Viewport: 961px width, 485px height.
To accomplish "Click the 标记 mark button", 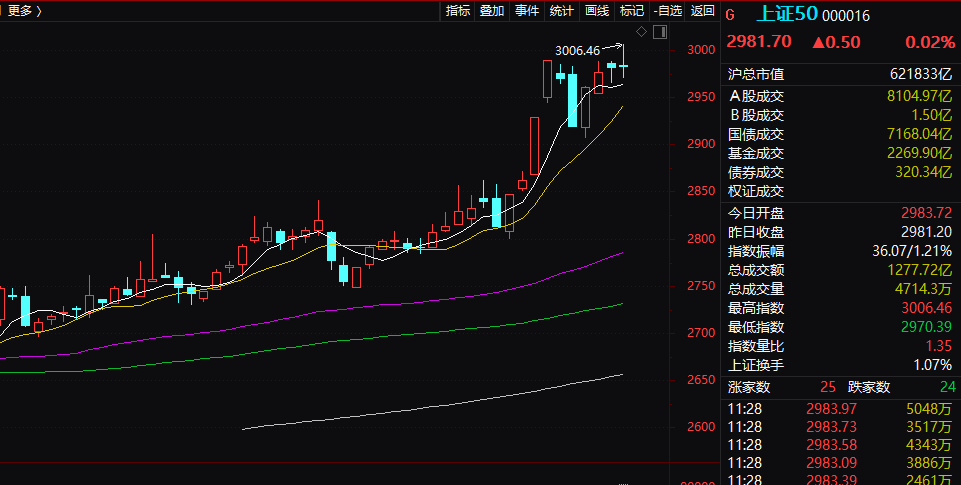I will pos(631,11).
